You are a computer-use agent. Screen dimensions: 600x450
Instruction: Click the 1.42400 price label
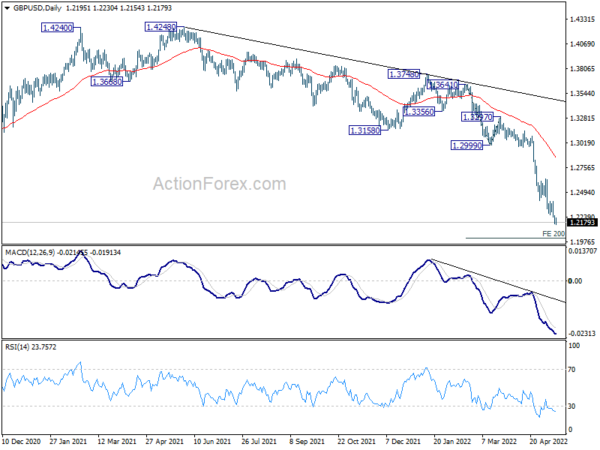58,29
